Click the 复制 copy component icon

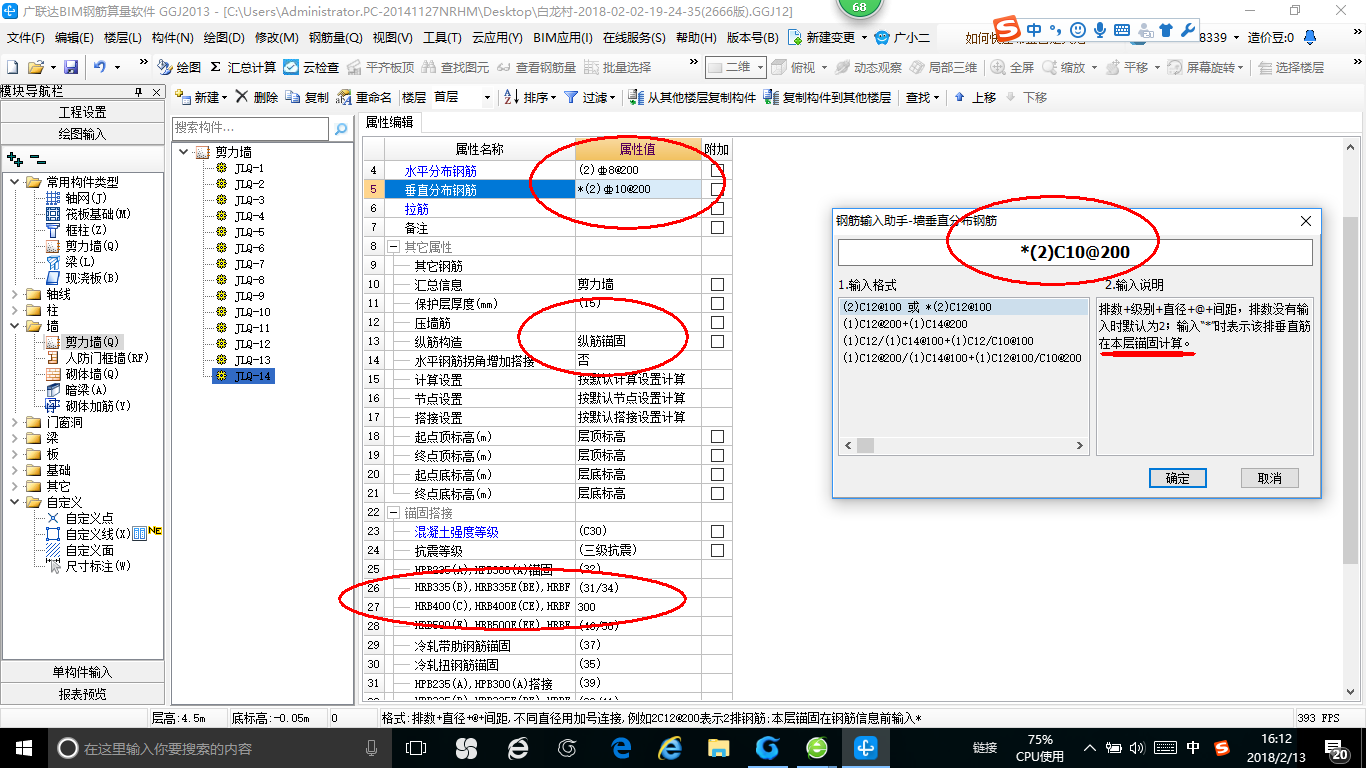(x=307, y=97)
